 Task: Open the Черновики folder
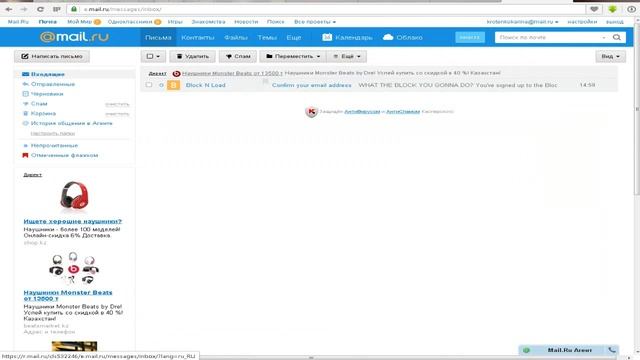click(x=47, y=94)
